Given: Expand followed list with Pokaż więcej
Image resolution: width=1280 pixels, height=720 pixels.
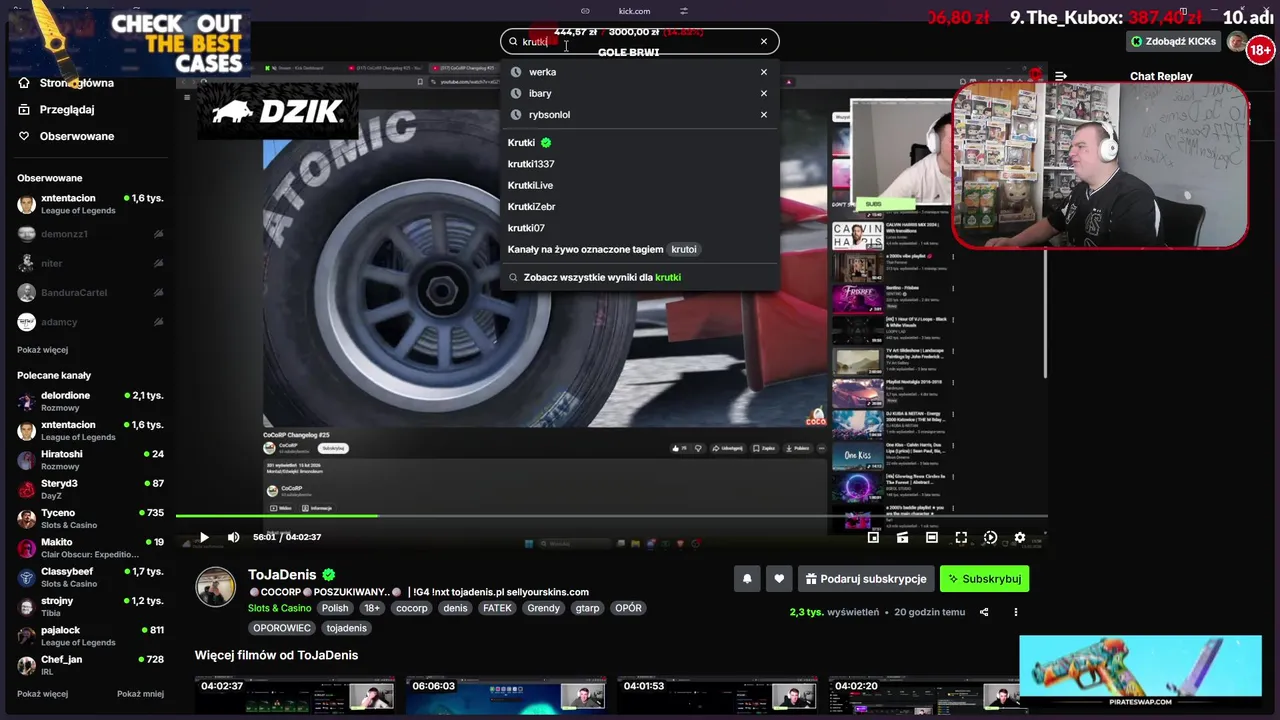Looking at the screenshot, I should pyautogui.click(x=42, y=350).
